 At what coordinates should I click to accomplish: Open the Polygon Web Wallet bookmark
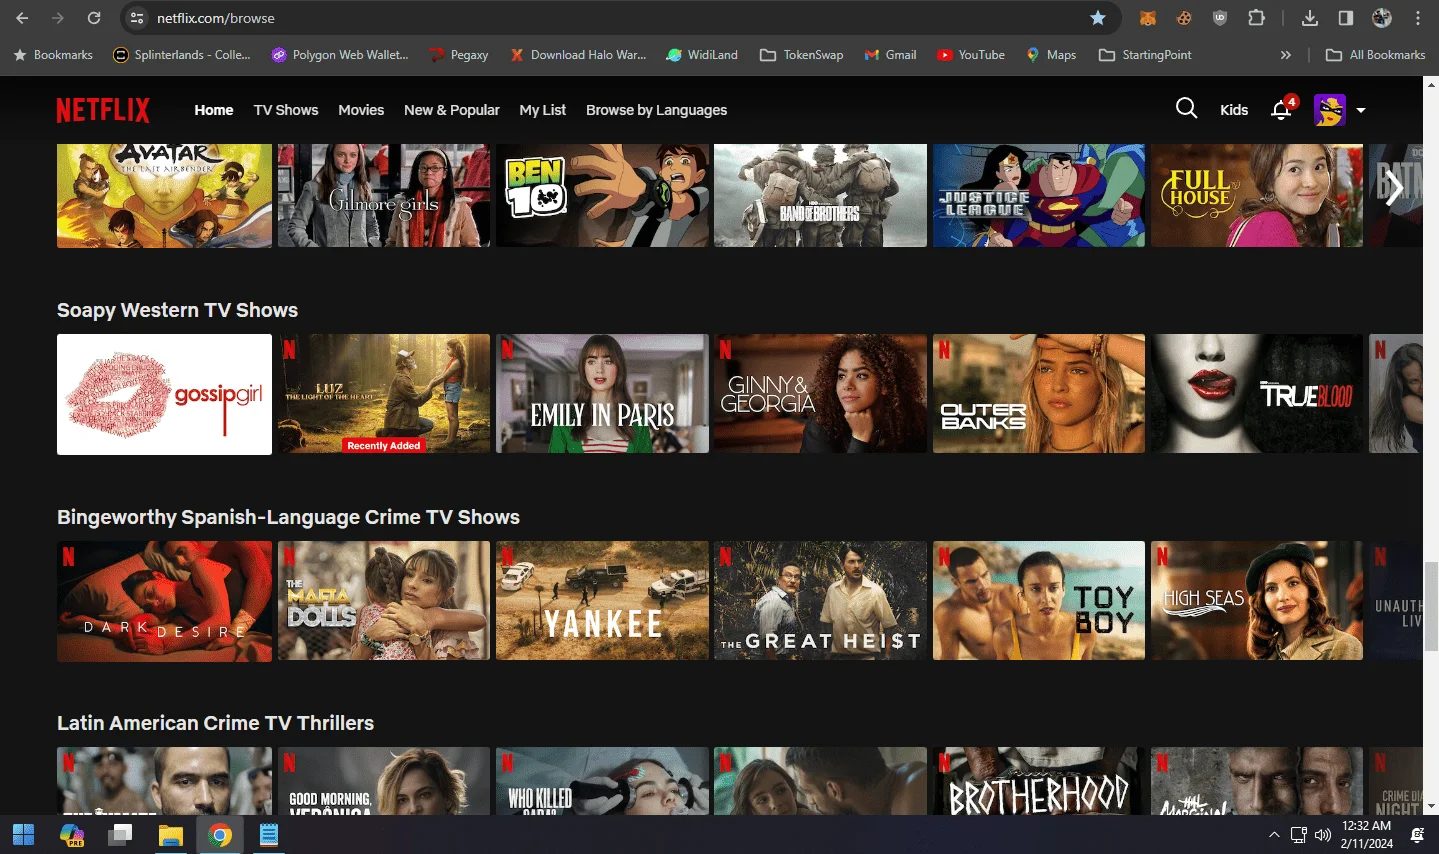point(340,55)
